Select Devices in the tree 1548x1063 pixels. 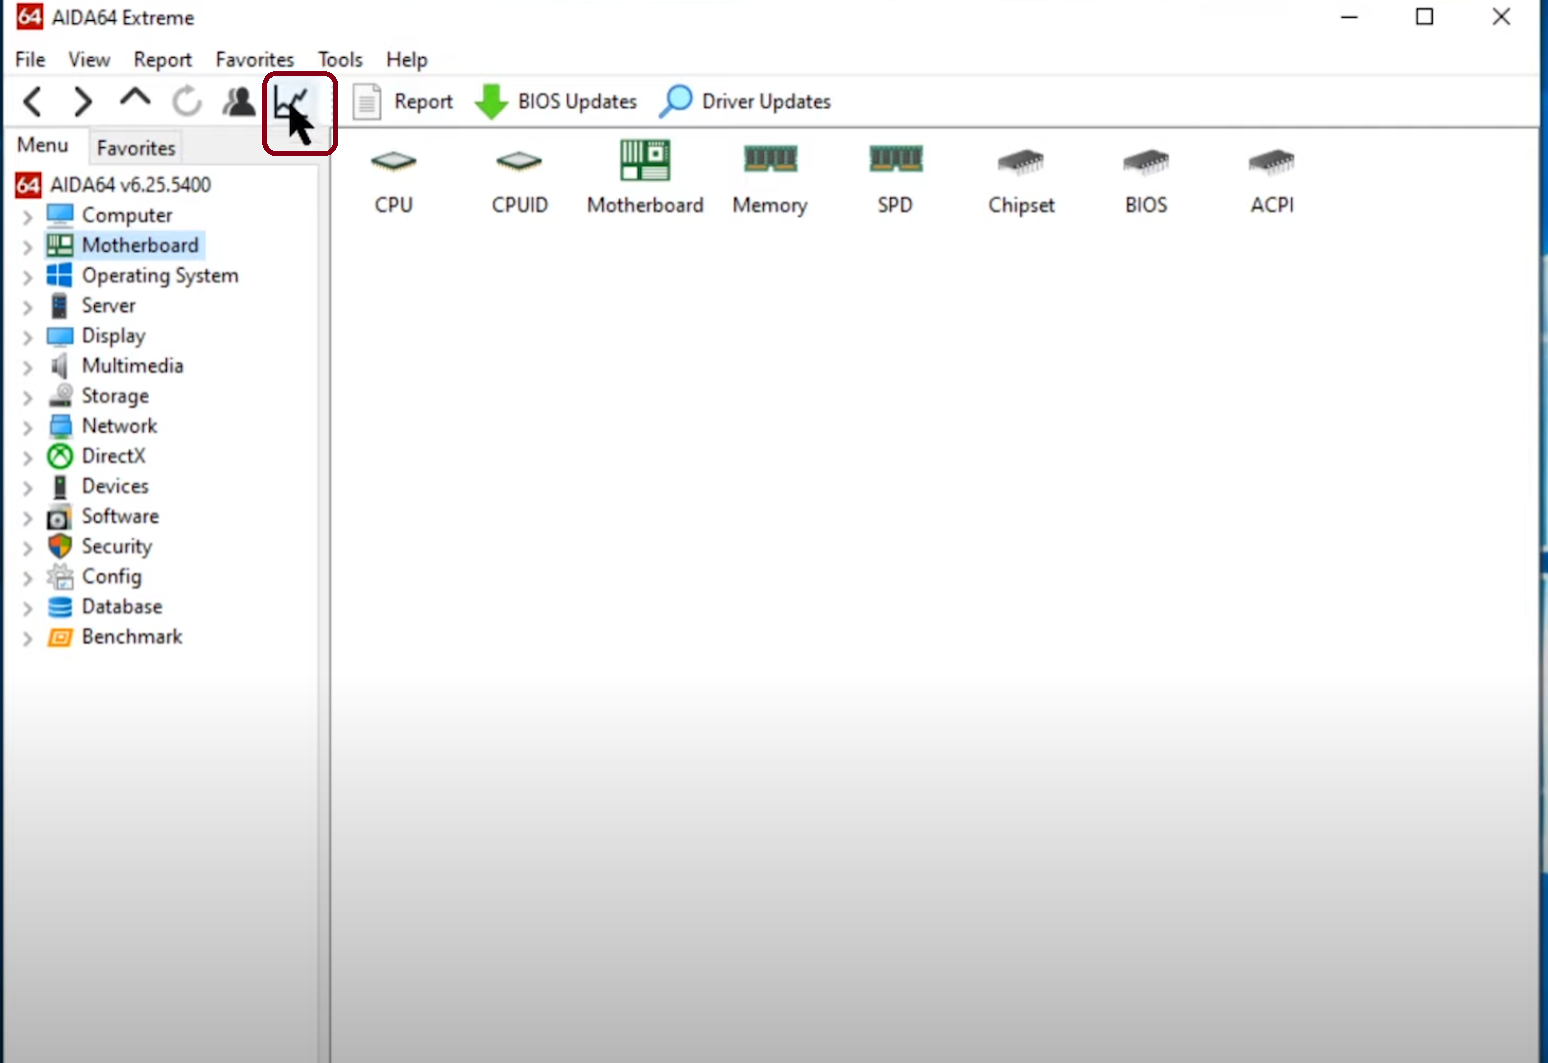115,486
